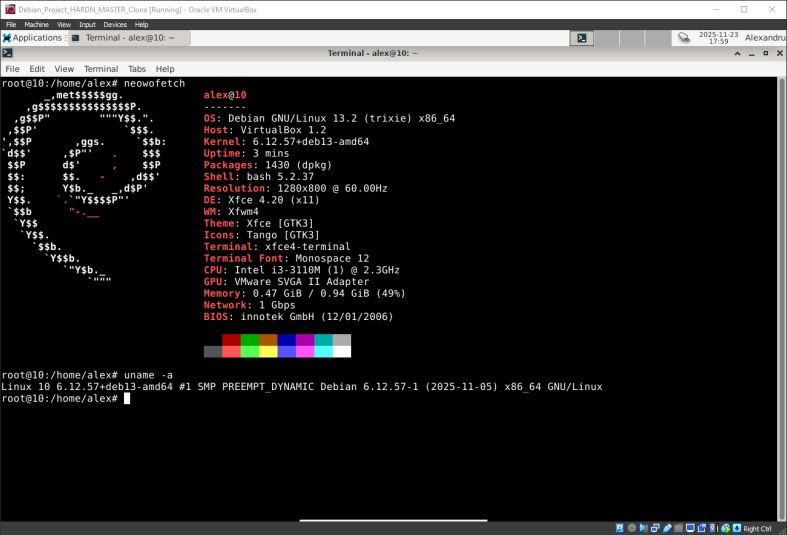787x535 pixels.
Task: Click the VirtualBox virtualization V status icon
Action: (x=712, y=528)
